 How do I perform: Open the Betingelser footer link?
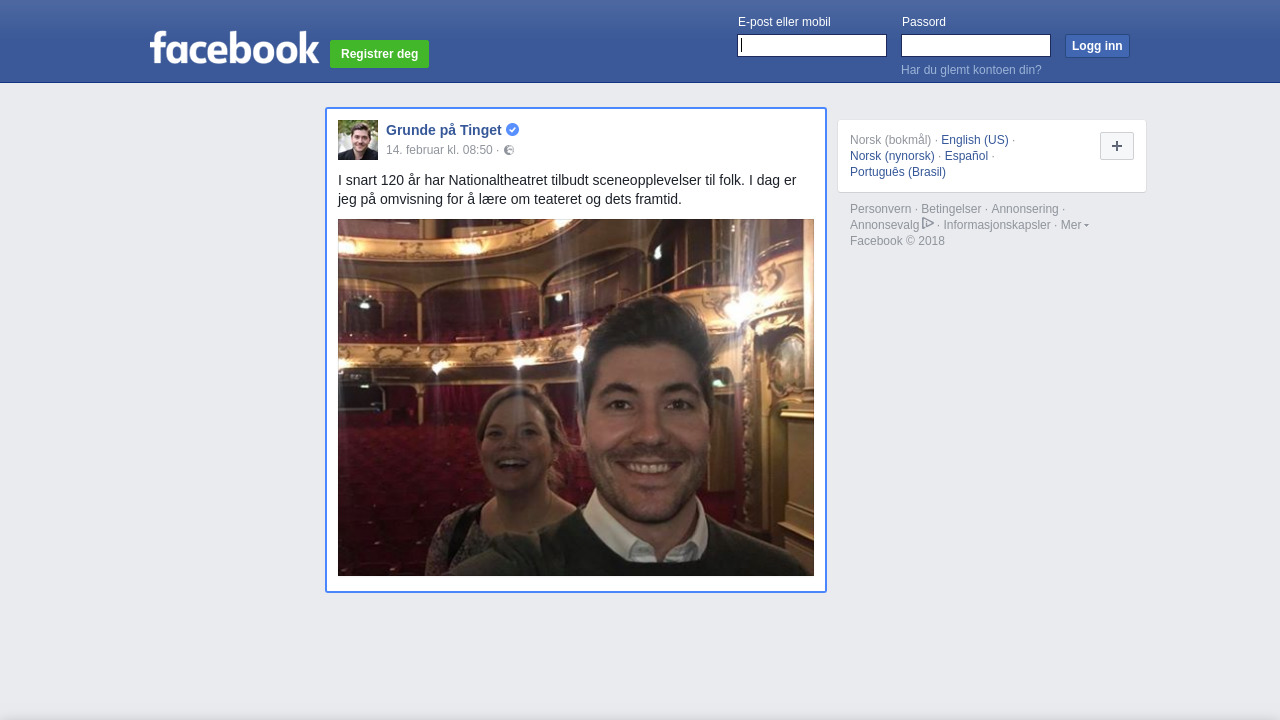pyautogui.click(x=951, y=209)
